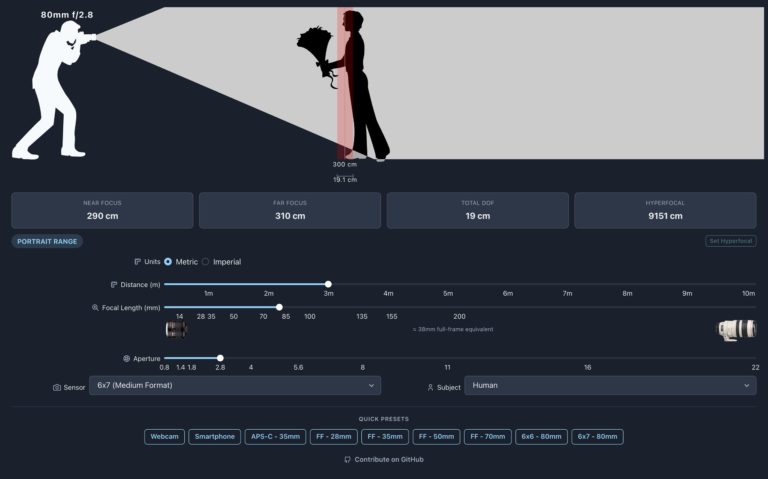
Task: Click the Aperture icon
Action: click(126, 359)
